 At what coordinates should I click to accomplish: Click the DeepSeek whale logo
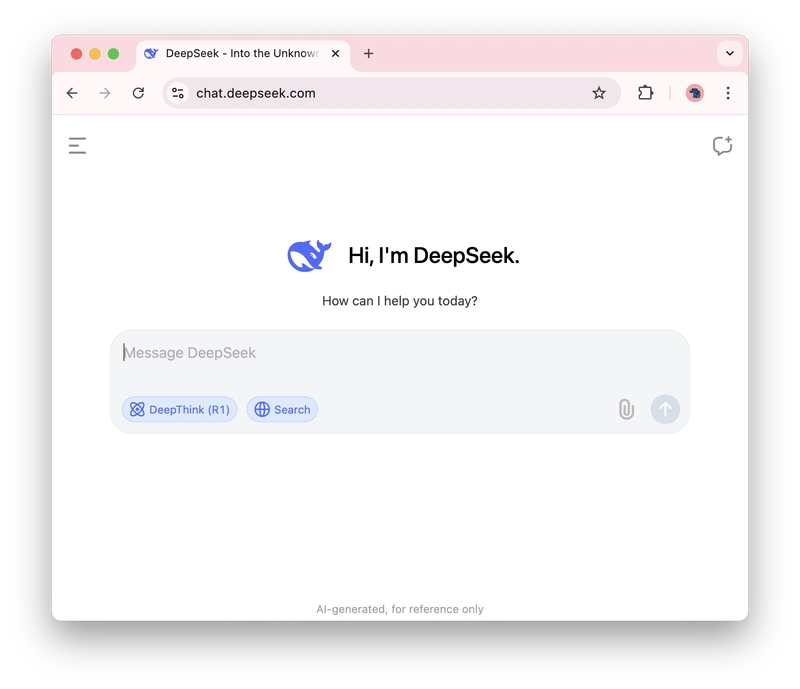309,256
